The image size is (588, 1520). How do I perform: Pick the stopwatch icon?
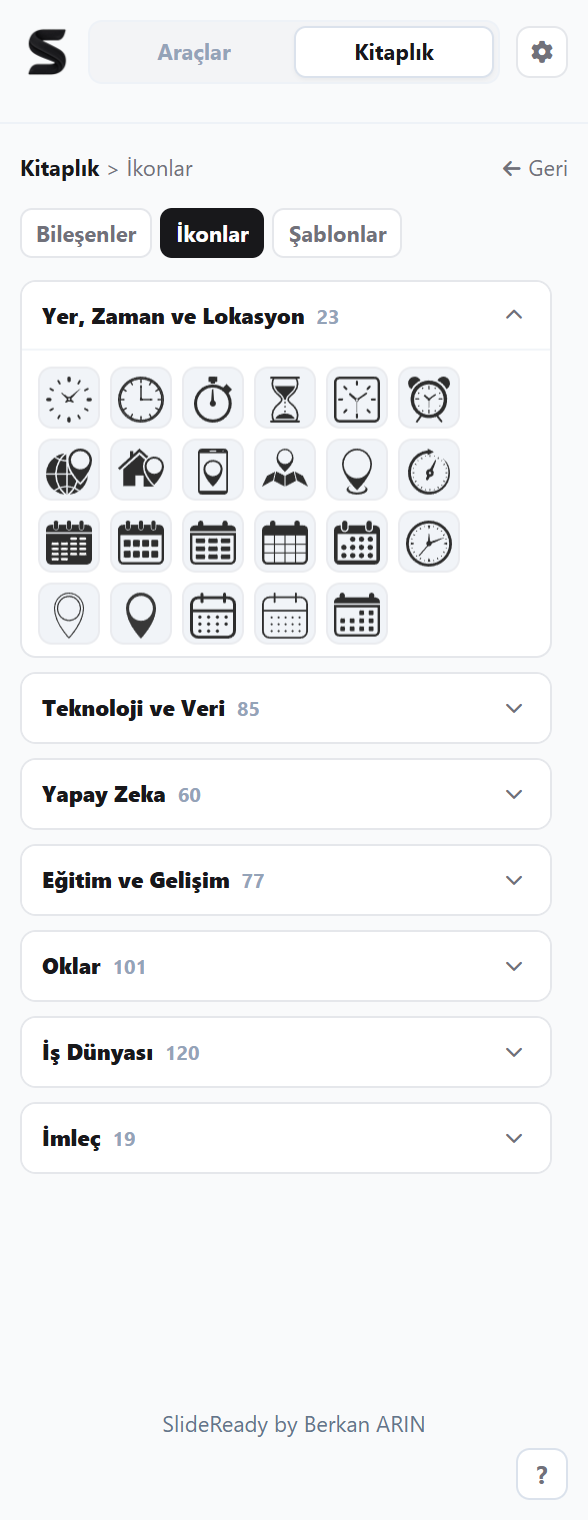pyautogui.click(x=213, y=398)
